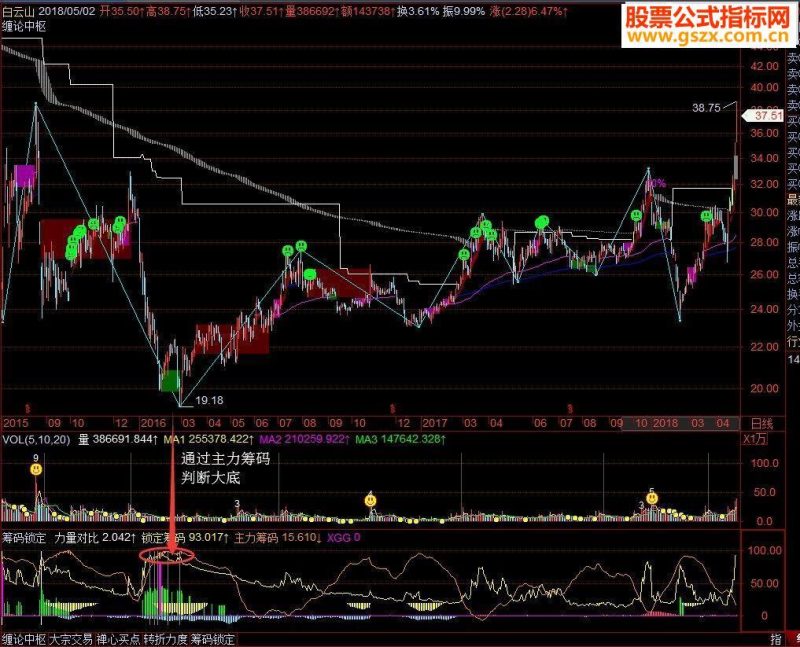Open the VOL(5,10,20) indicator parameters
The width and height of the screenshot is (800, 647).
point(36,439)
